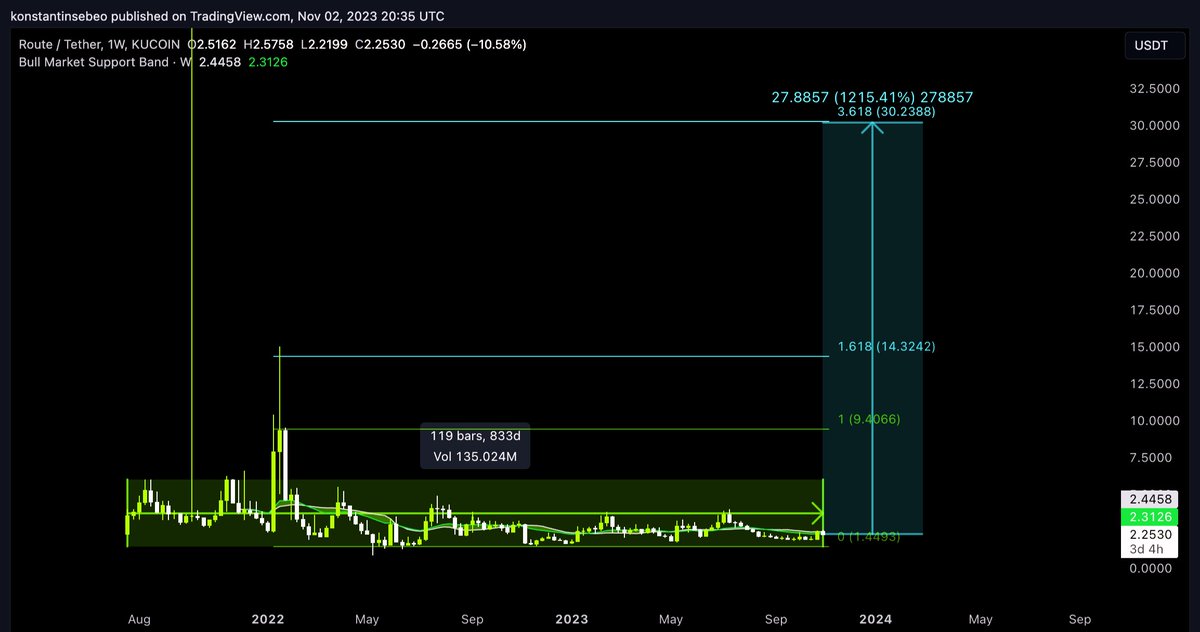Click the 1 (9.4066) Fibonacci level label
Viewport: 1200px width, 632px height.
pos(869,419)
